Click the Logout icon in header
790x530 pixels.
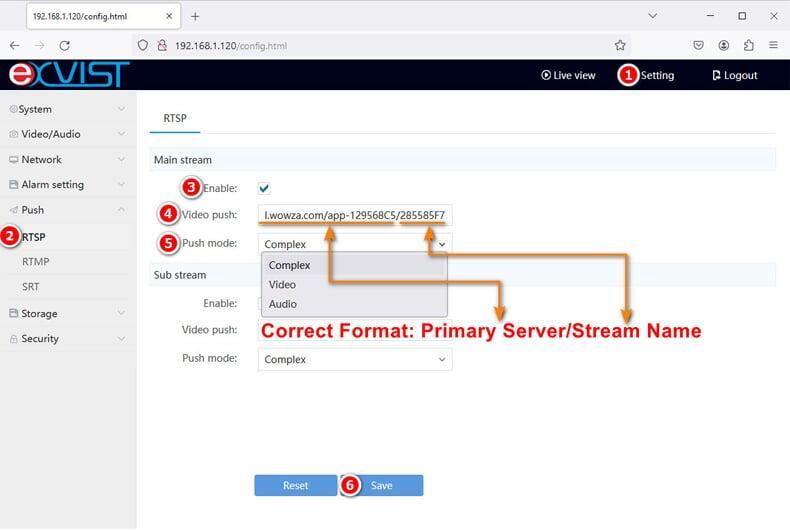tap(716, 75)
